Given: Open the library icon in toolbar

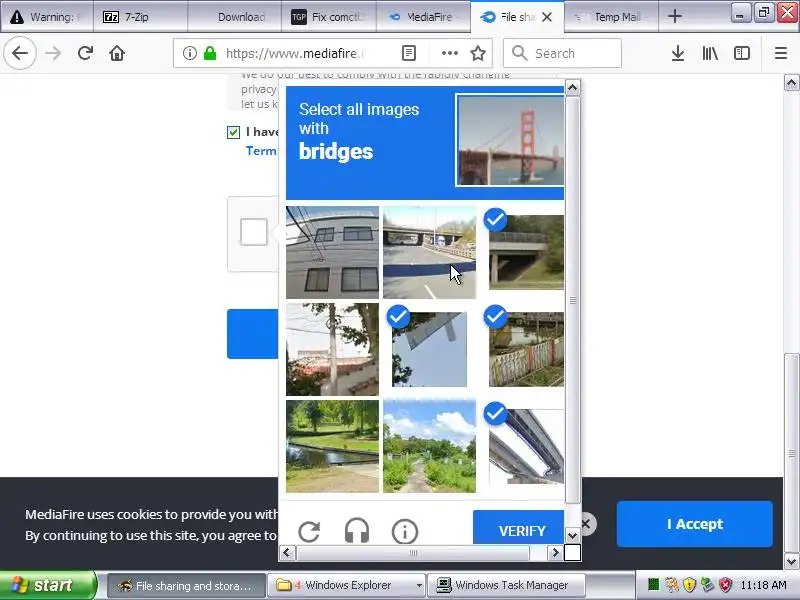Looking at the screenshot, I should click(x=710, y=53).
